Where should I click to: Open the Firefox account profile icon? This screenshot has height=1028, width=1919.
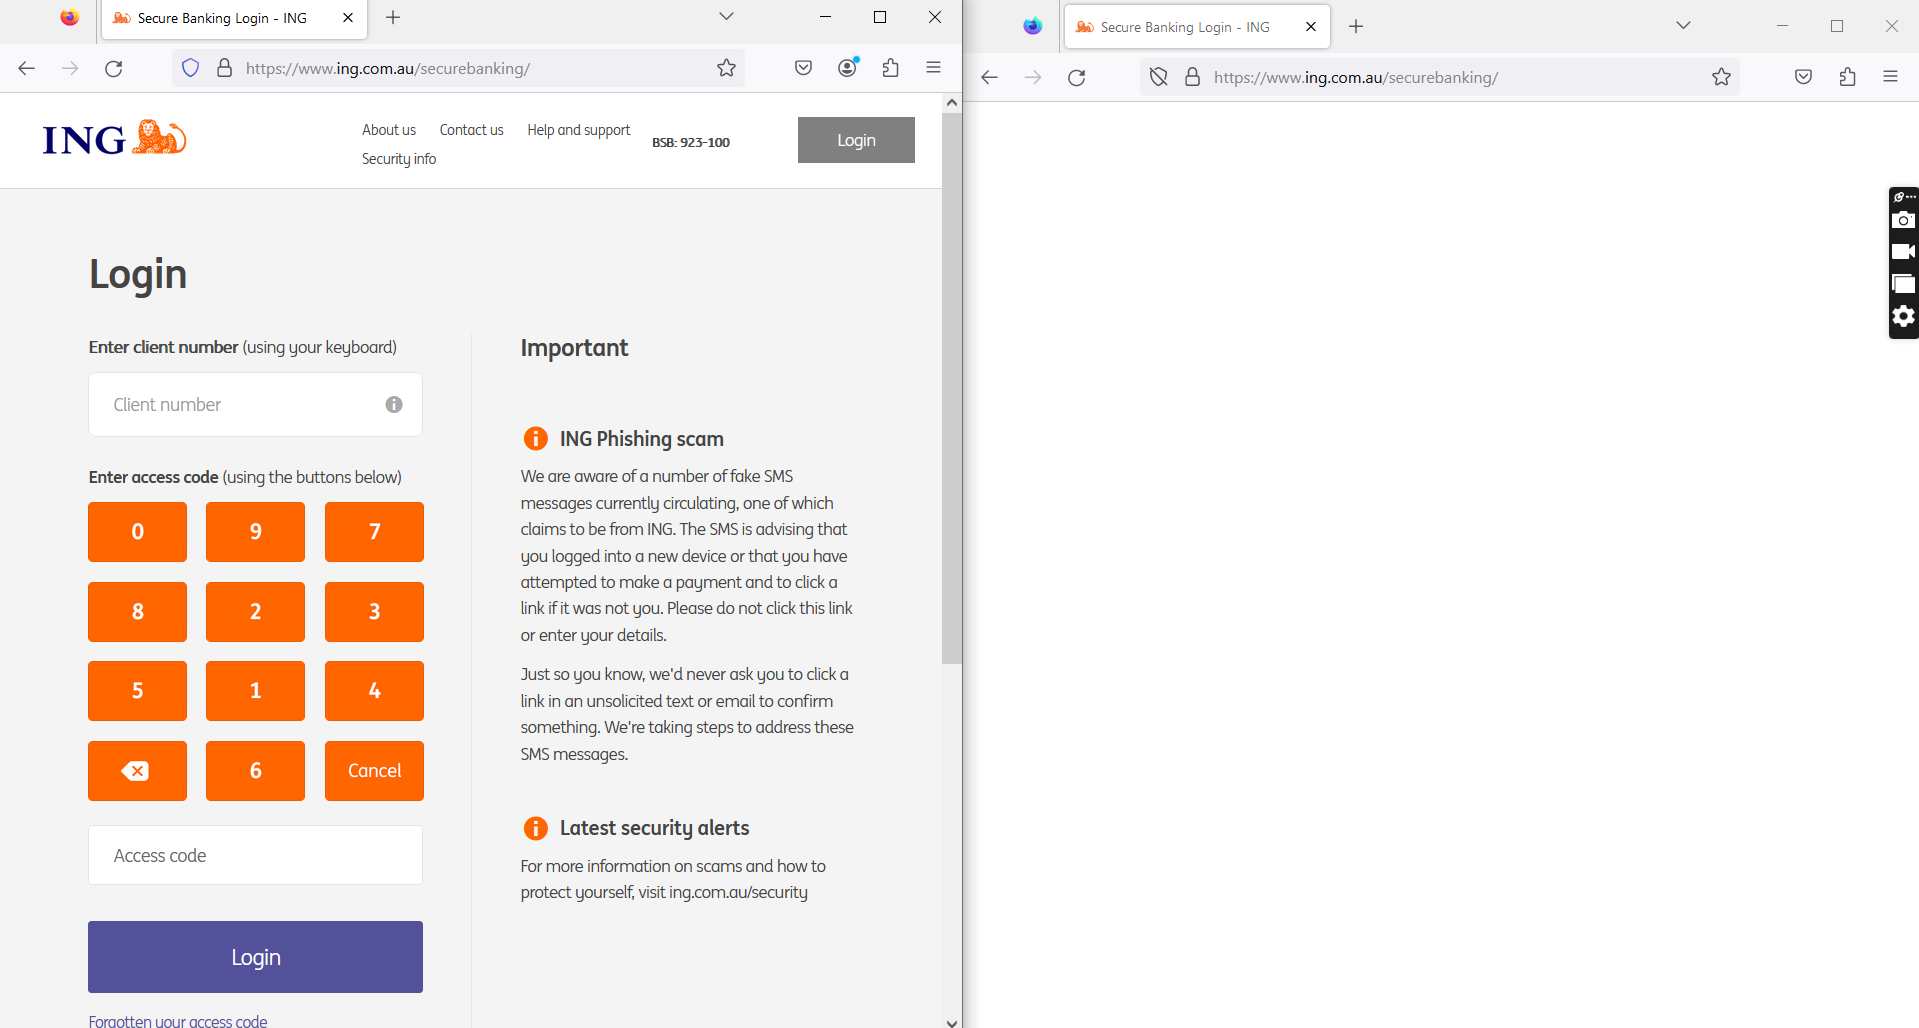tap(846, 68)
